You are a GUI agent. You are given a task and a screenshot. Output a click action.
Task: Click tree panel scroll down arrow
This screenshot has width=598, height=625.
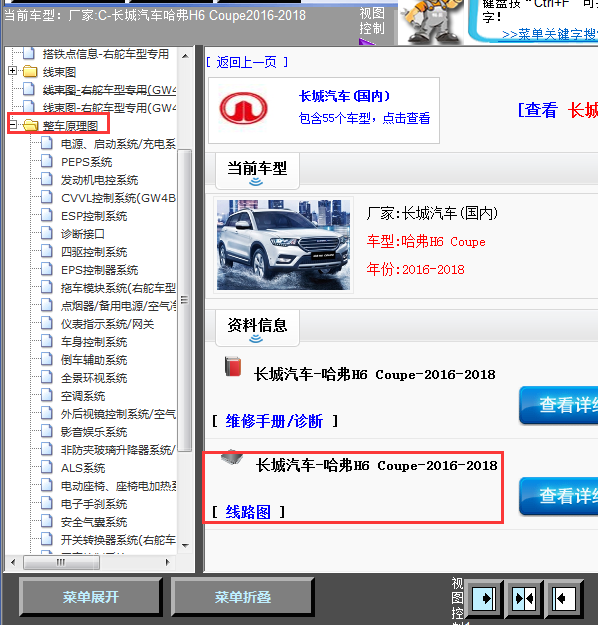click(x=185, y=545)
